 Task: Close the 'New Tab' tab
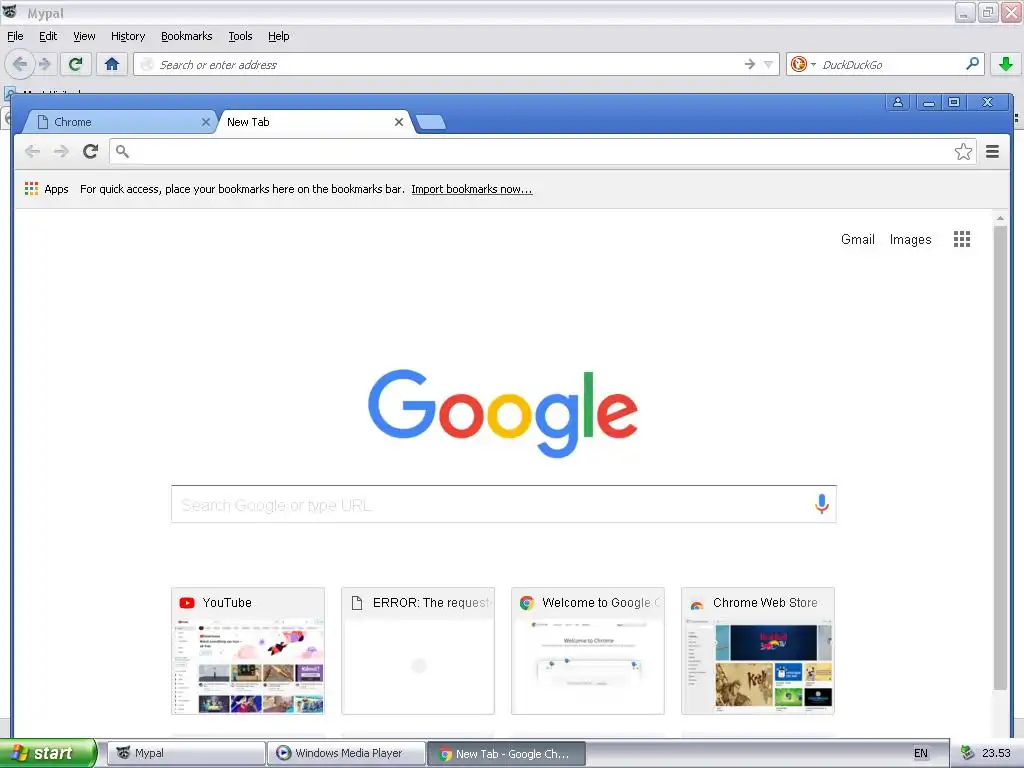click(398, 122)
